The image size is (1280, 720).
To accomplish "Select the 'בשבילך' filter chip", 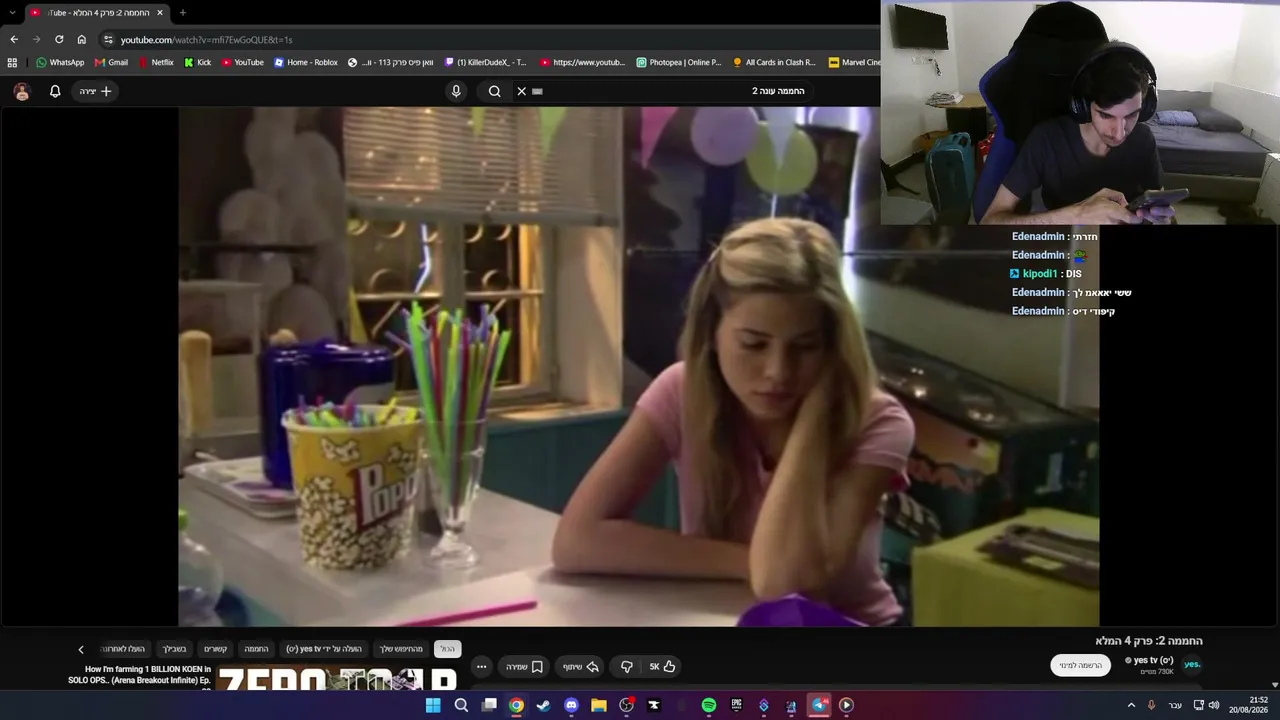I will tap(175, 649).
